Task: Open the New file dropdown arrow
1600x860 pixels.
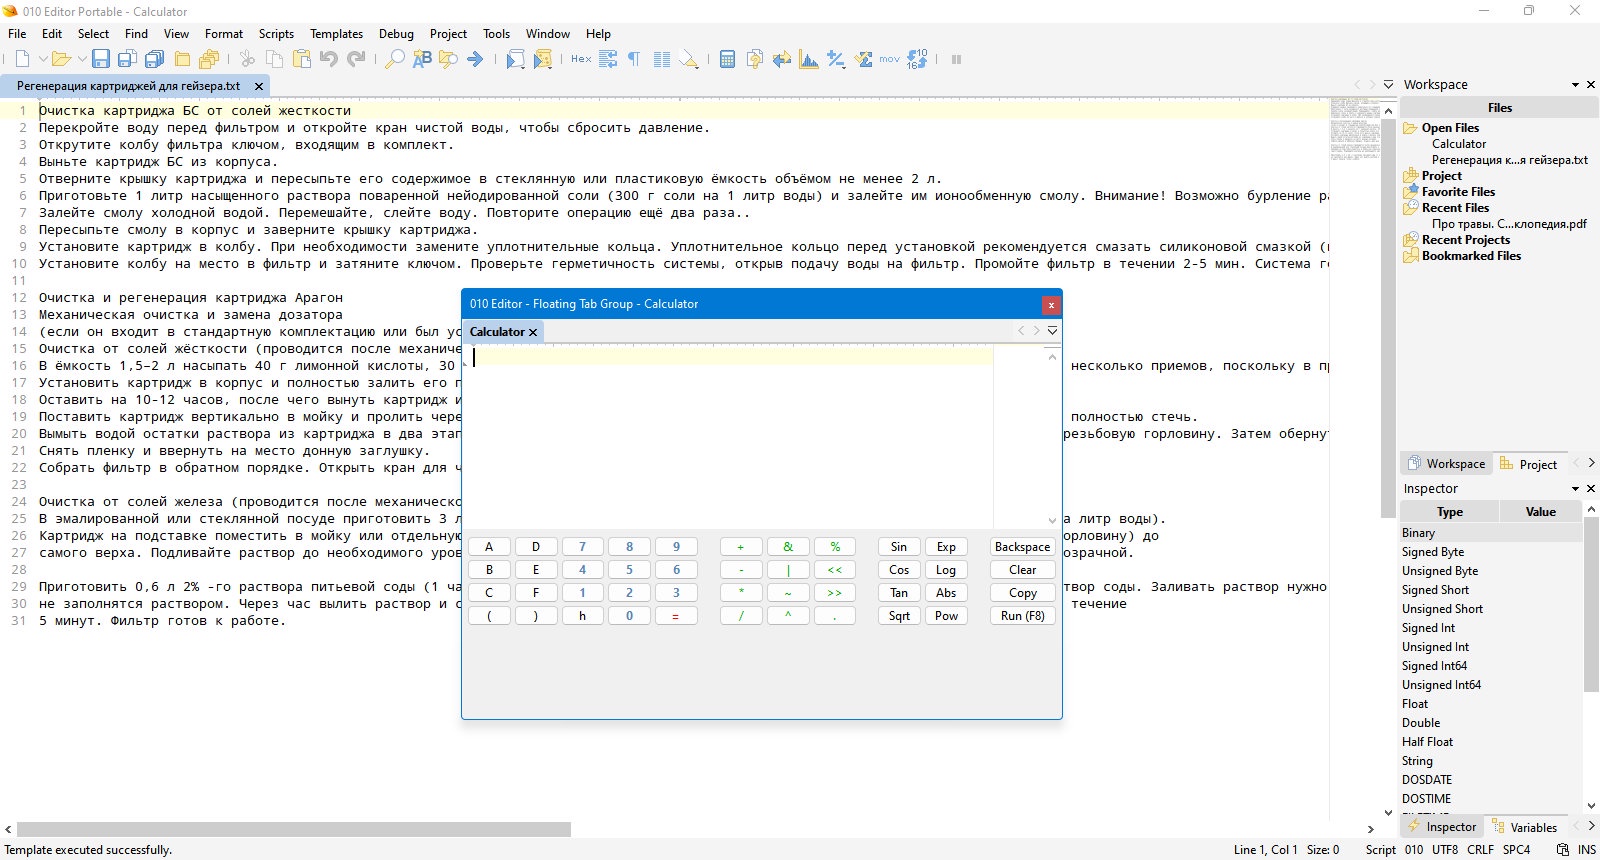Action: 42,59
